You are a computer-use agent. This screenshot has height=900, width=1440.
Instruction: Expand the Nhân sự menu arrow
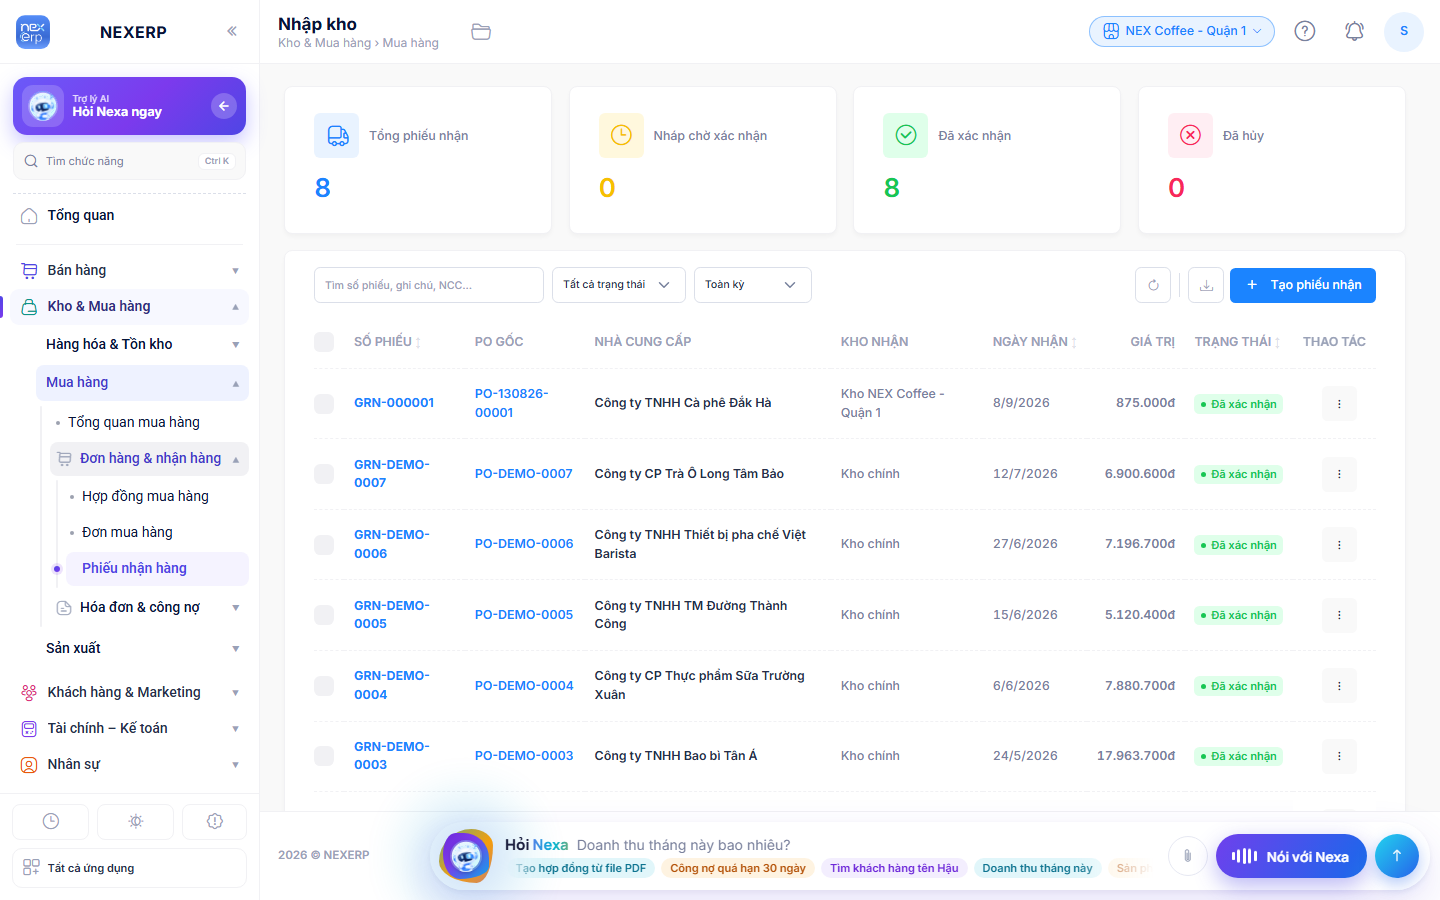click(x=236, y=765)
